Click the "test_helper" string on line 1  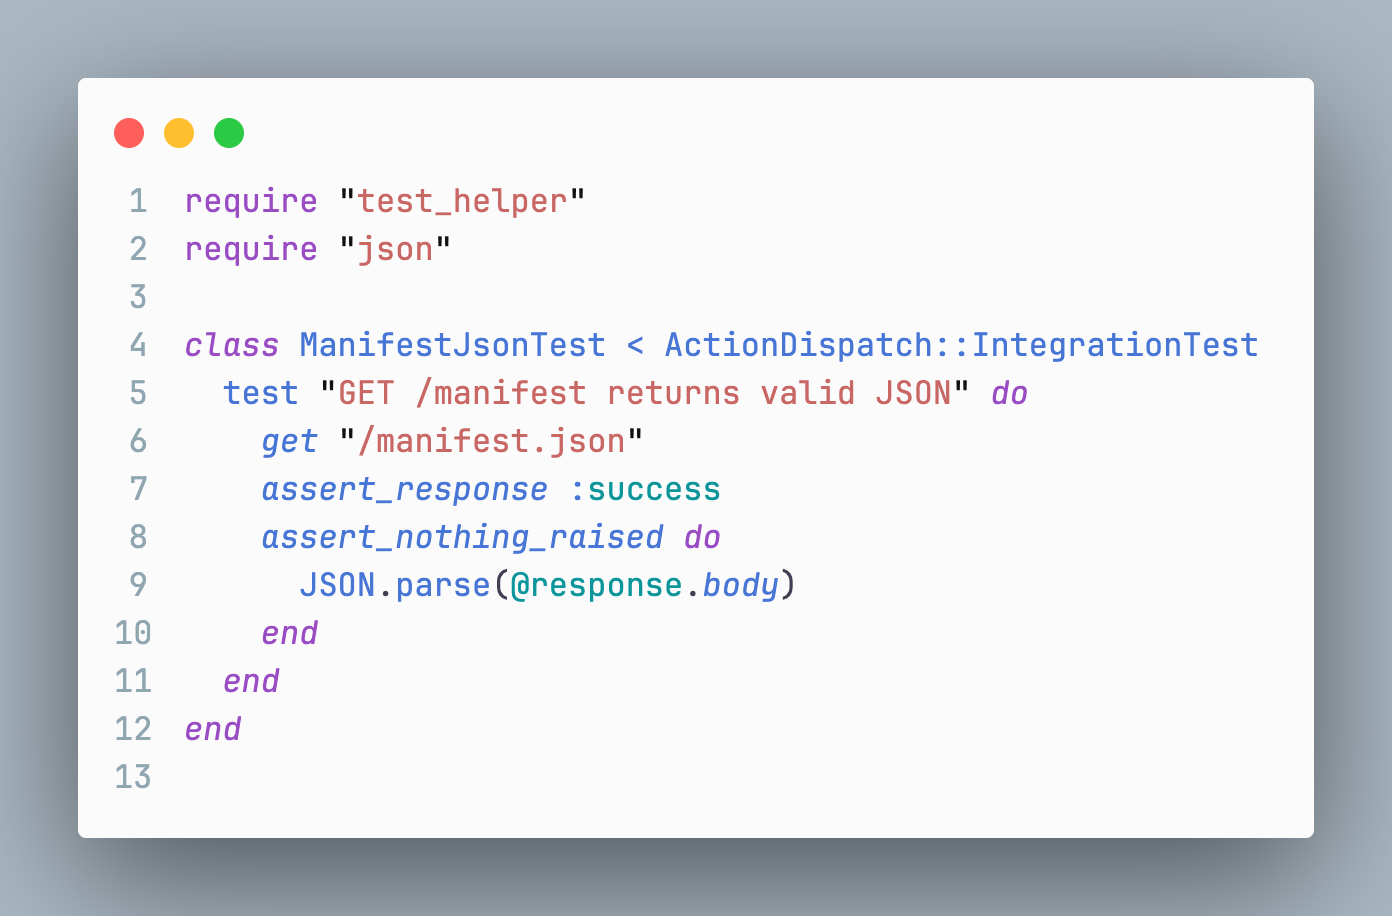click(462, 201)
